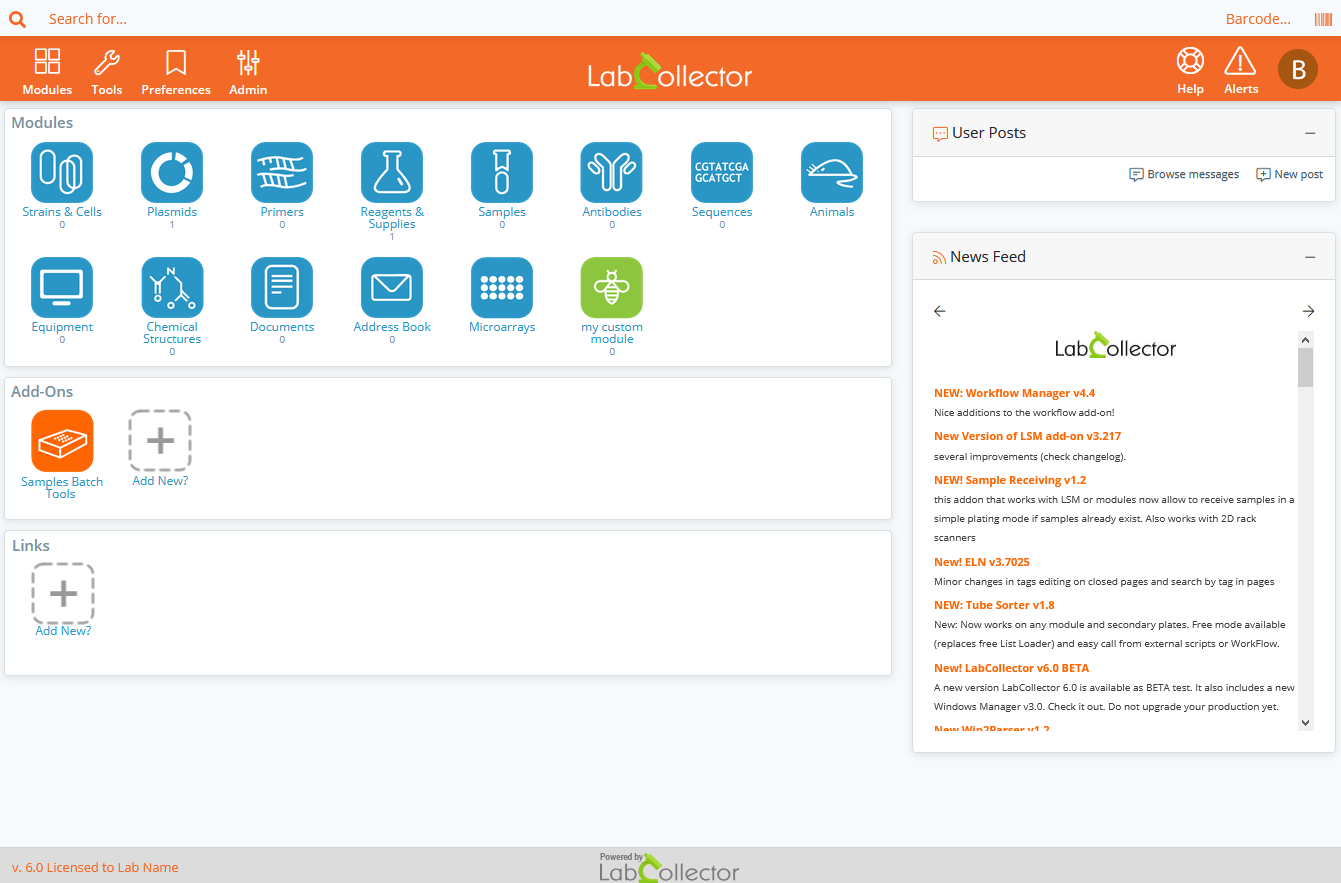Click the magnifier search icon
This screenshot has height=883, width=1341.
tap(17, 19)
